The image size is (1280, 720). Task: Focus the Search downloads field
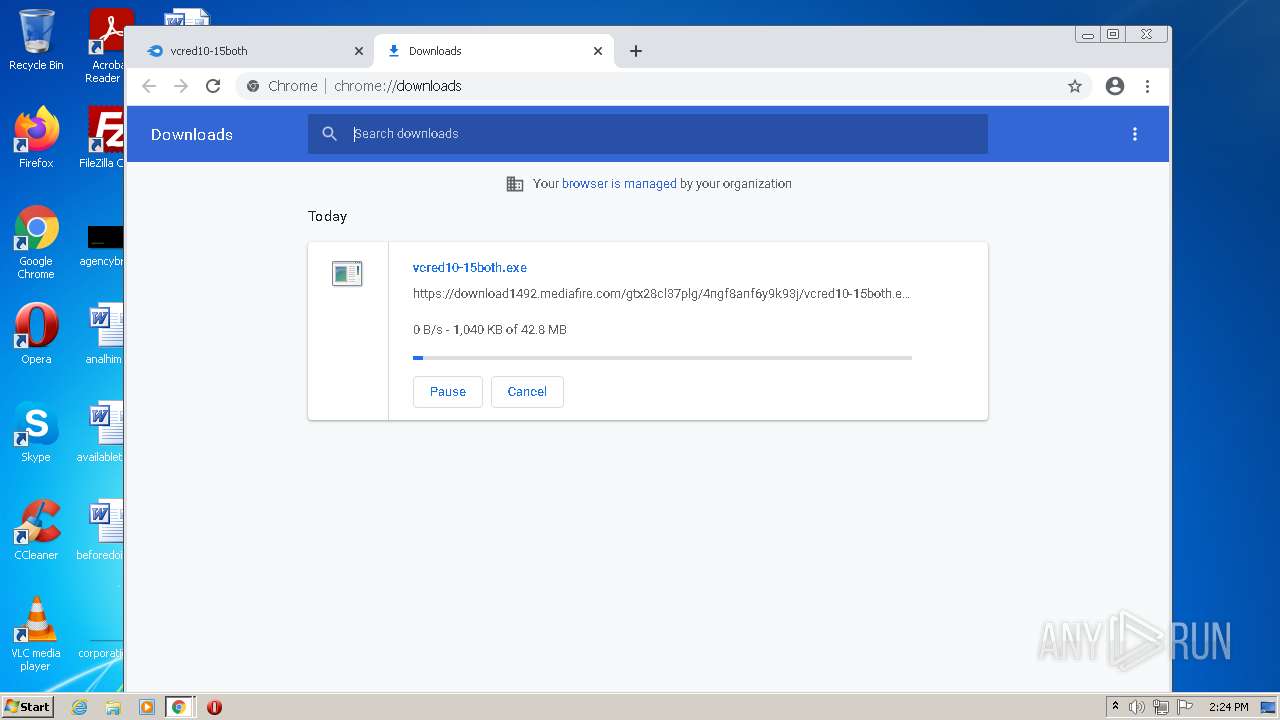click(648, 134)
